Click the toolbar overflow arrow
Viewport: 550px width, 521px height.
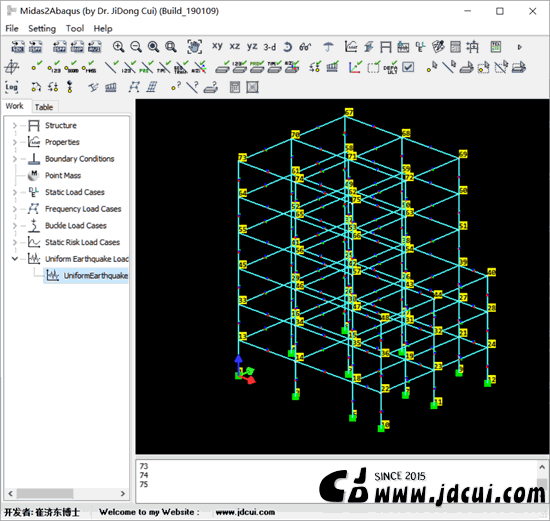(519, 47)
